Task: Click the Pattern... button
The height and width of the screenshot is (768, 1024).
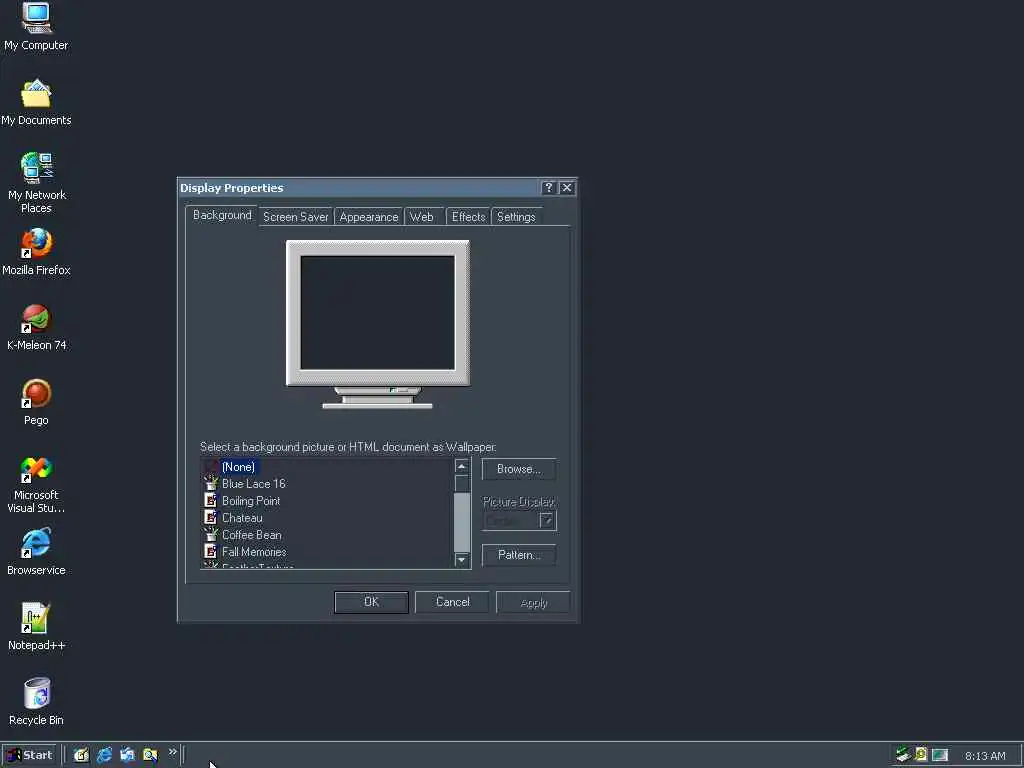Action: click(519, 555)
